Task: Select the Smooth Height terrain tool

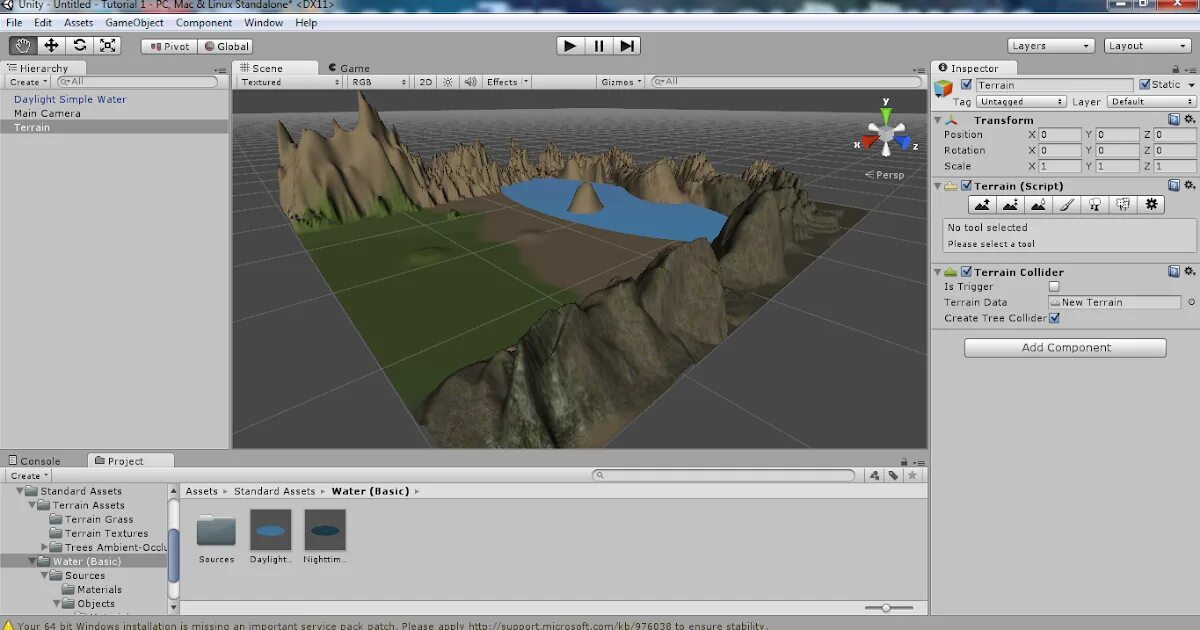Action: 1038,204
